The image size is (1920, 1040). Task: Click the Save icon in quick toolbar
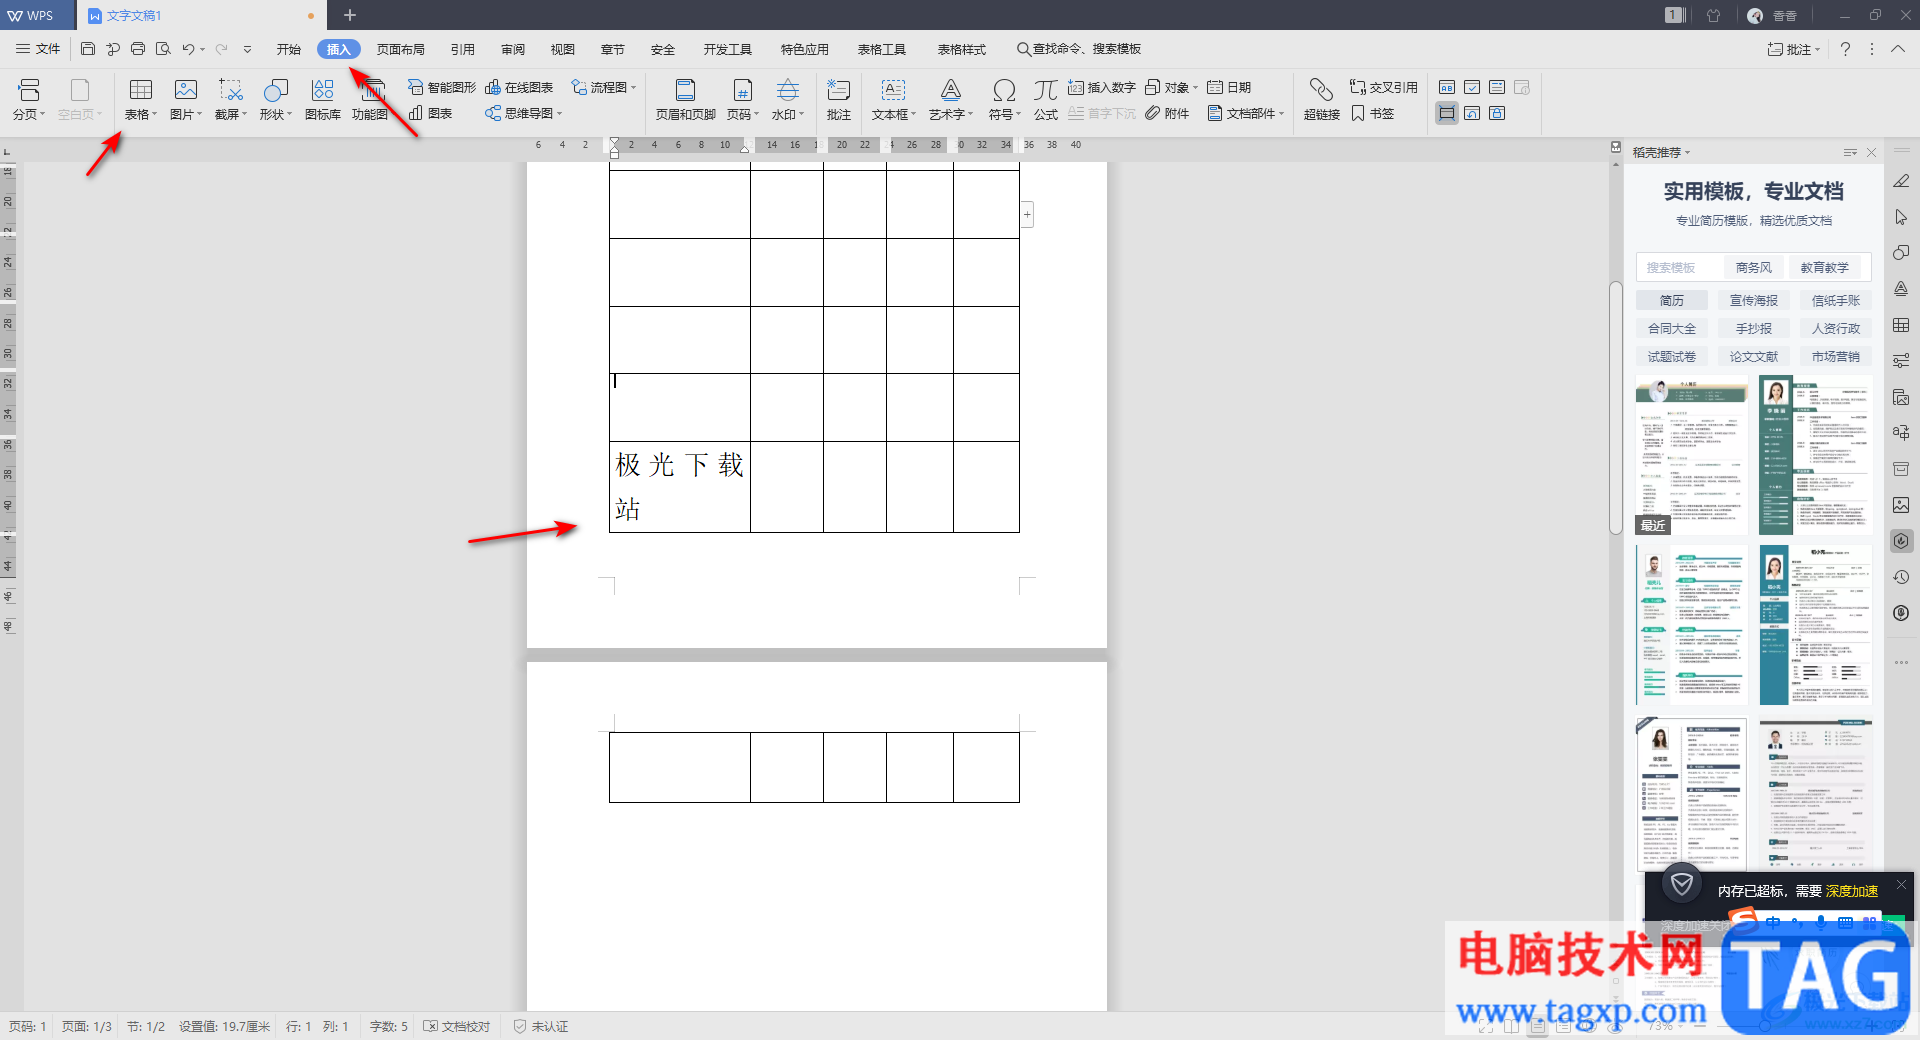pos(88,49)
